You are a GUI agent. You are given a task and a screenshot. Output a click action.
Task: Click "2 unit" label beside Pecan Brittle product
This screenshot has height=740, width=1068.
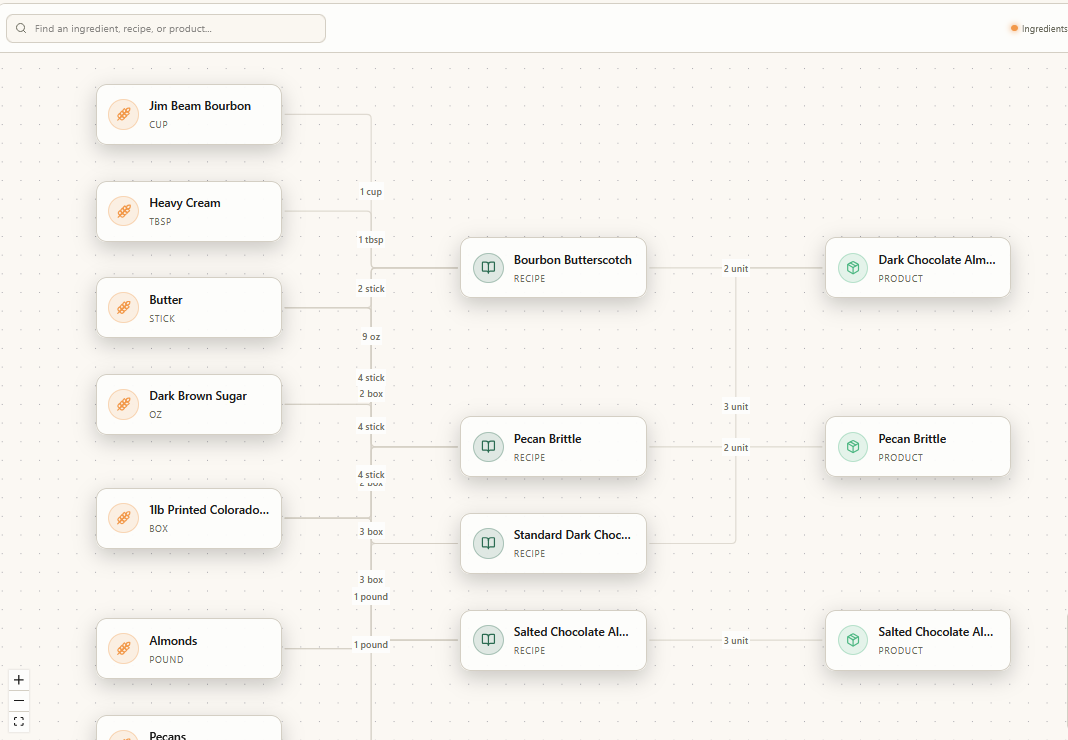coord(736,448)
